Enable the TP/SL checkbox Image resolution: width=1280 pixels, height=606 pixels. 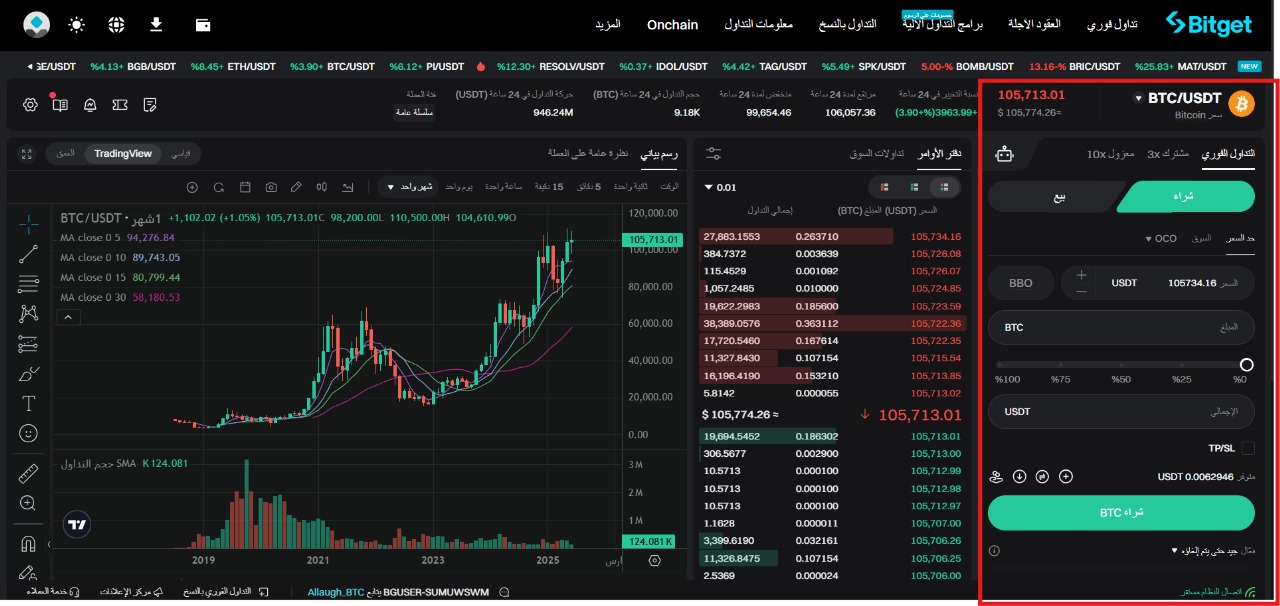click(x=1248, y=448)
